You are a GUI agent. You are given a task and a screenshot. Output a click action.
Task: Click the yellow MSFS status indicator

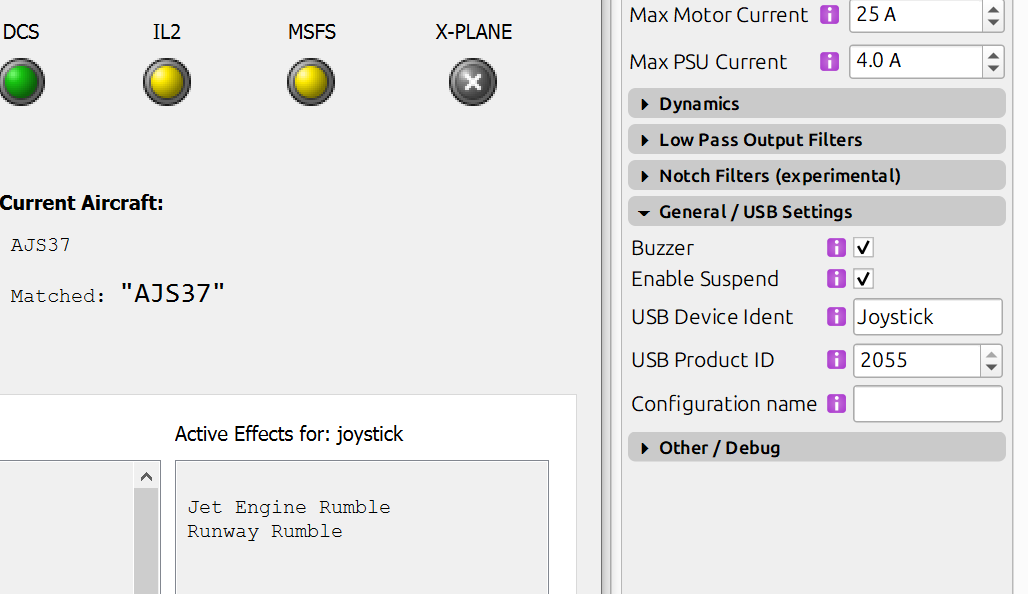tap(311, 81)
